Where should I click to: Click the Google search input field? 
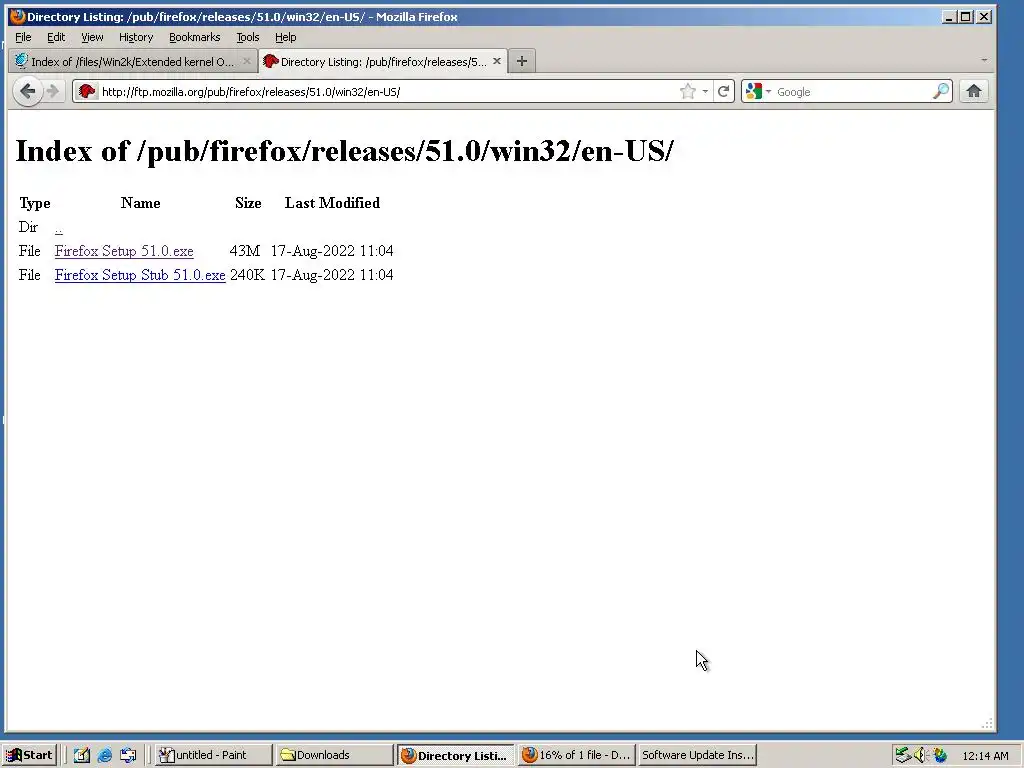tap(852, 91)
